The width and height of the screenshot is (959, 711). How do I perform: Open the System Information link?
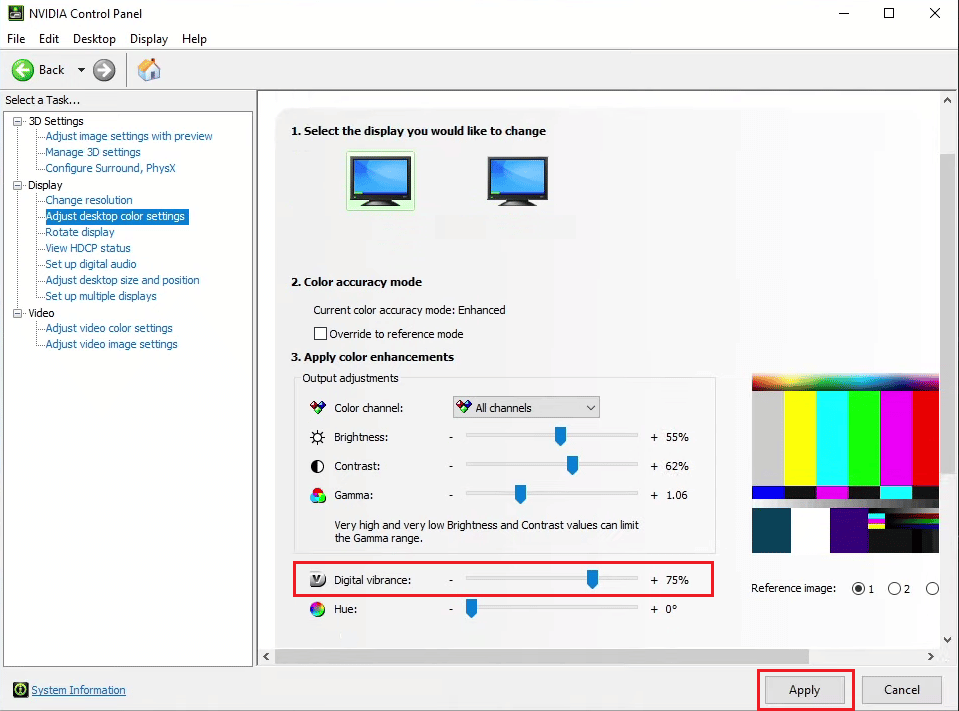(78, 690)
